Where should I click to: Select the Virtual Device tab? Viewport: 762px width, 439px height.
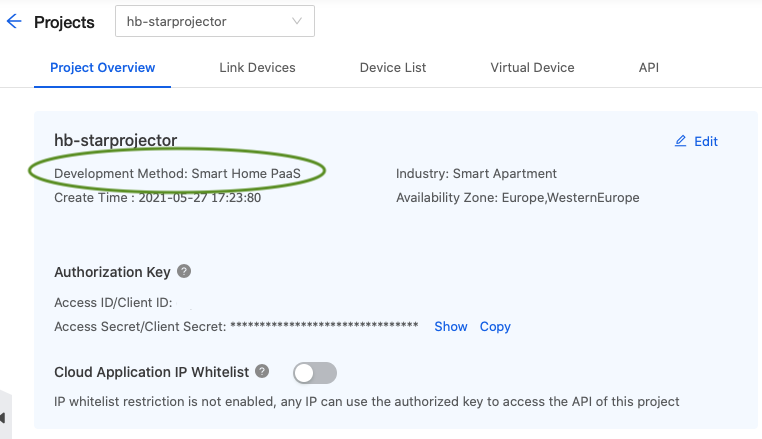[532, 68]
